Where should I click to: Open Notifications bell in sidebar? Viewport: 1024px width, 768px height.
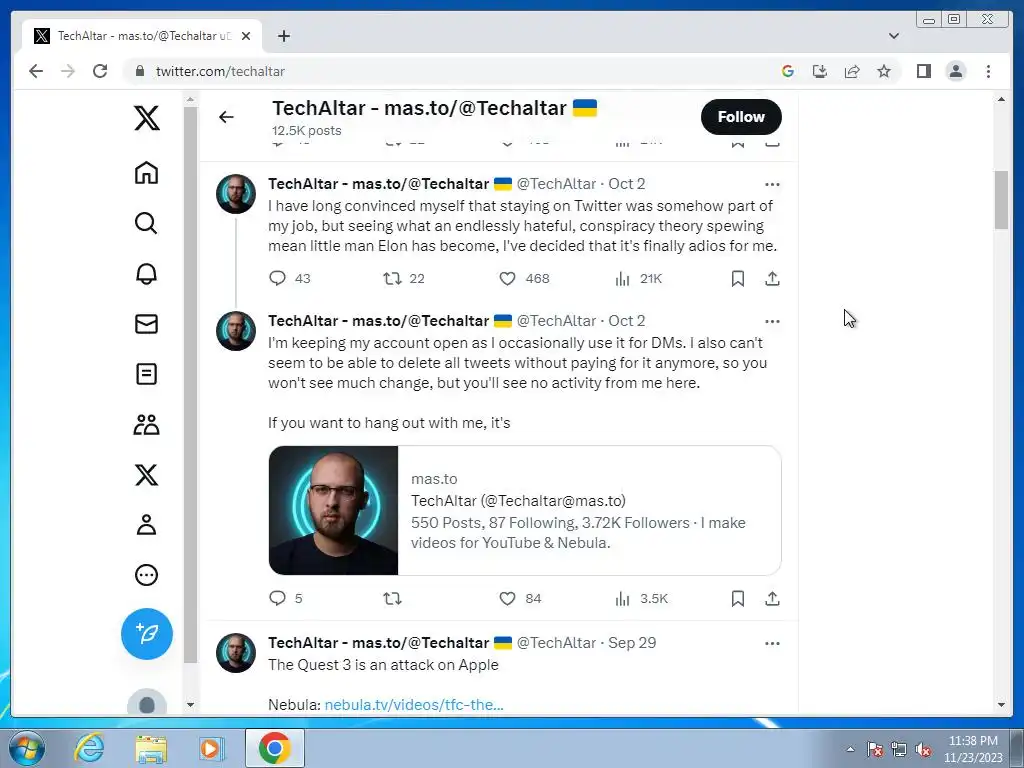click(146, 274)
